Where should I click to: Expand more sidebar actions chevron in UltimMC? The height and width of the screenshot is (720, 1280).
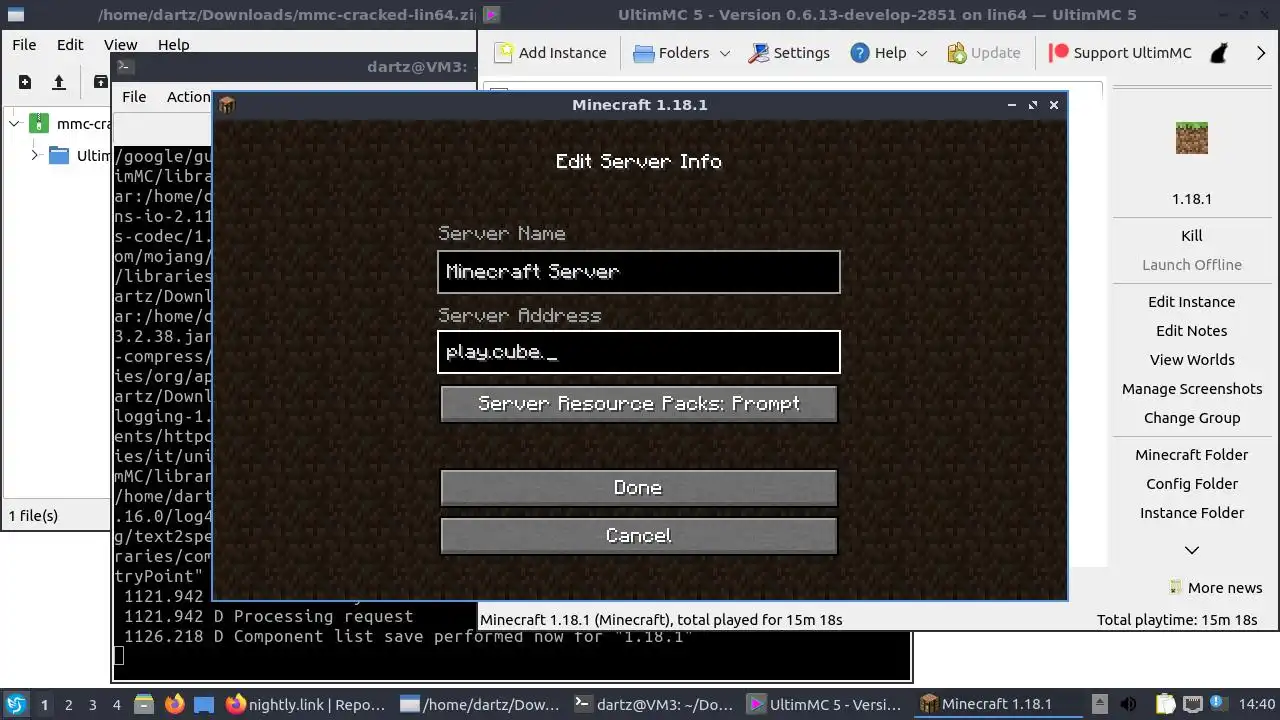point(1191,550)
